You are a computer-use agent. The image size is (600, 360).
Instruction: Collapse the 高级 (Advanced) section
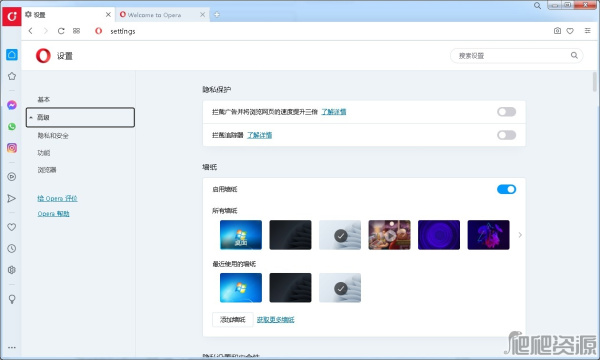pyautogui.click(x=80, y=117)
